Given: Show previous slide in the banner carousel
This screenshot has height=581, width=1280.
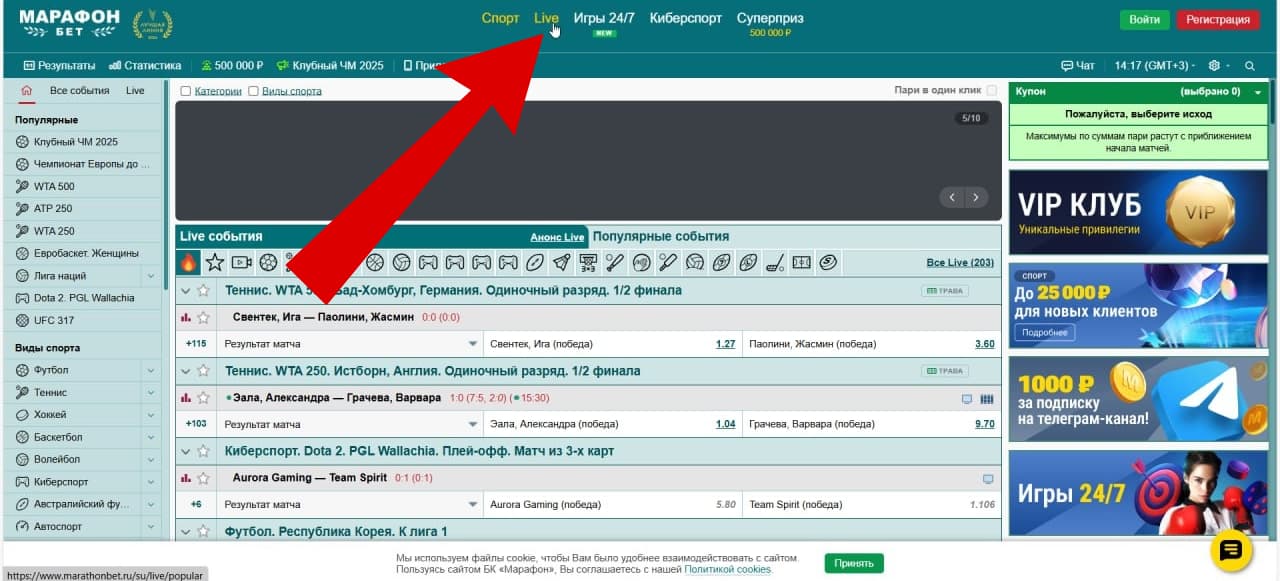Looking at the screenshot, I should pyautogui.click(x=953, y=197).
